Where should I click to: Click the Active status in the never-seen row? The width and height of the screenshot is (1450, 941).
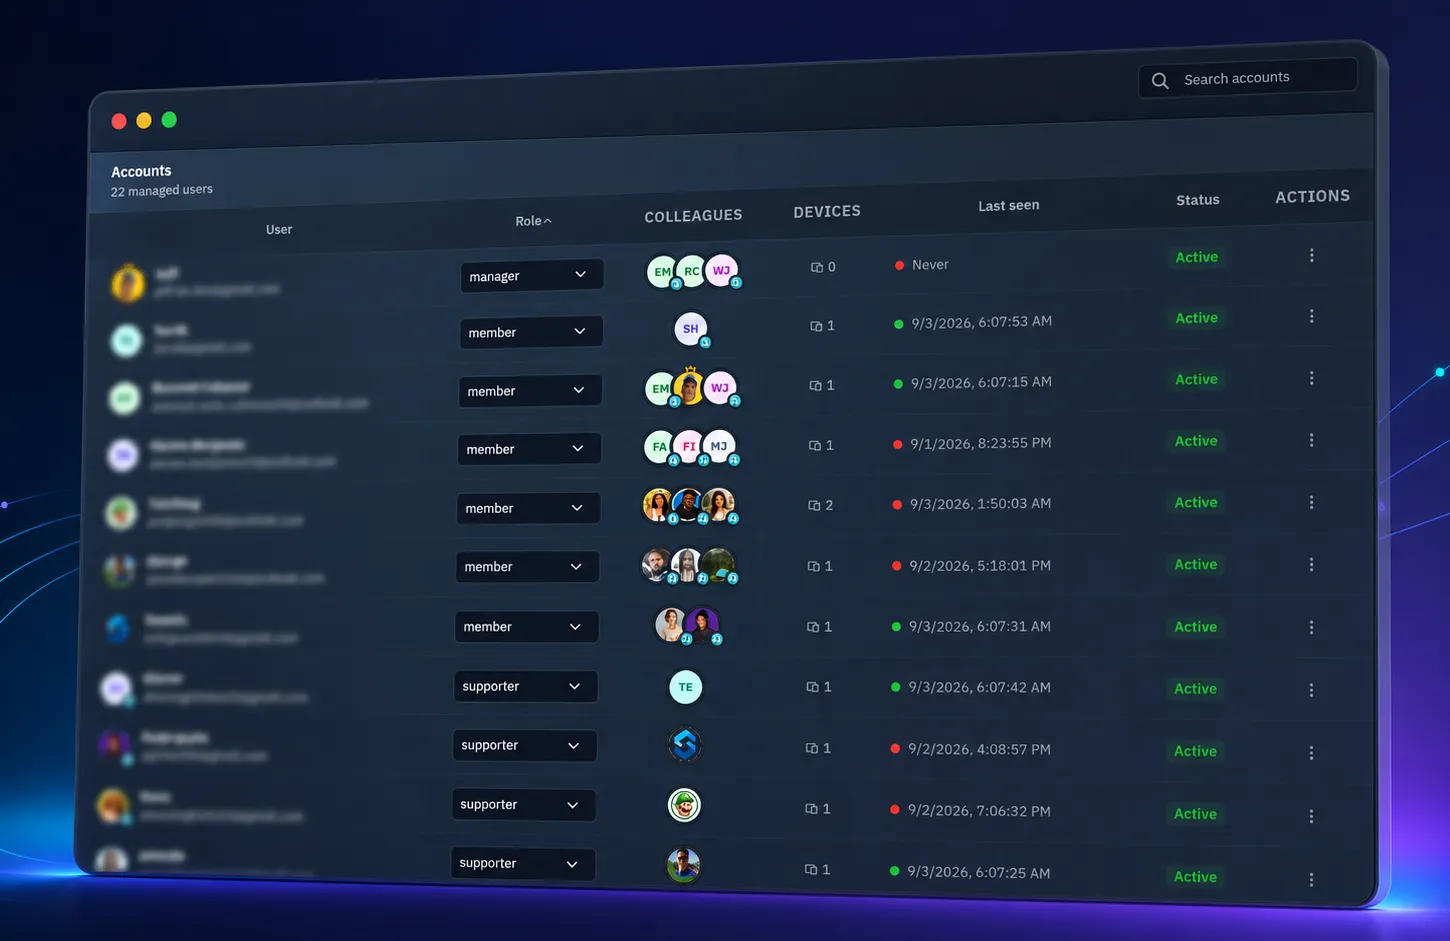[x=1196, y=257]
